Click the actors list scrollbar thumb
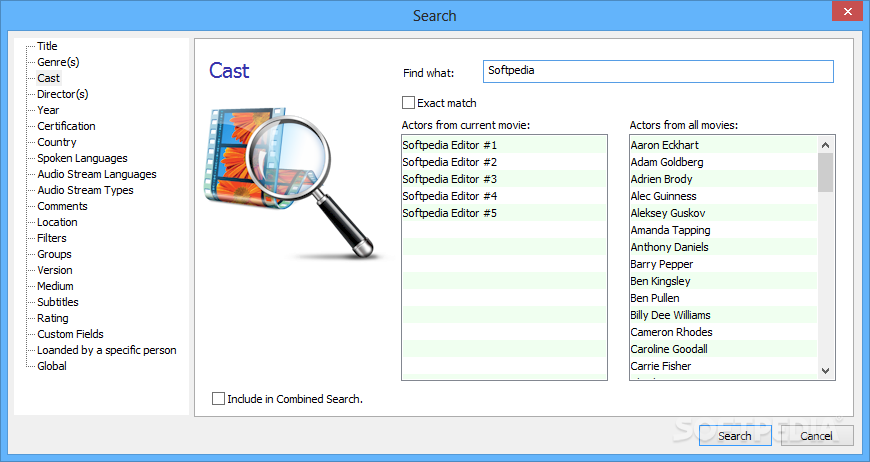870x462 pixels. coord(826,172)
